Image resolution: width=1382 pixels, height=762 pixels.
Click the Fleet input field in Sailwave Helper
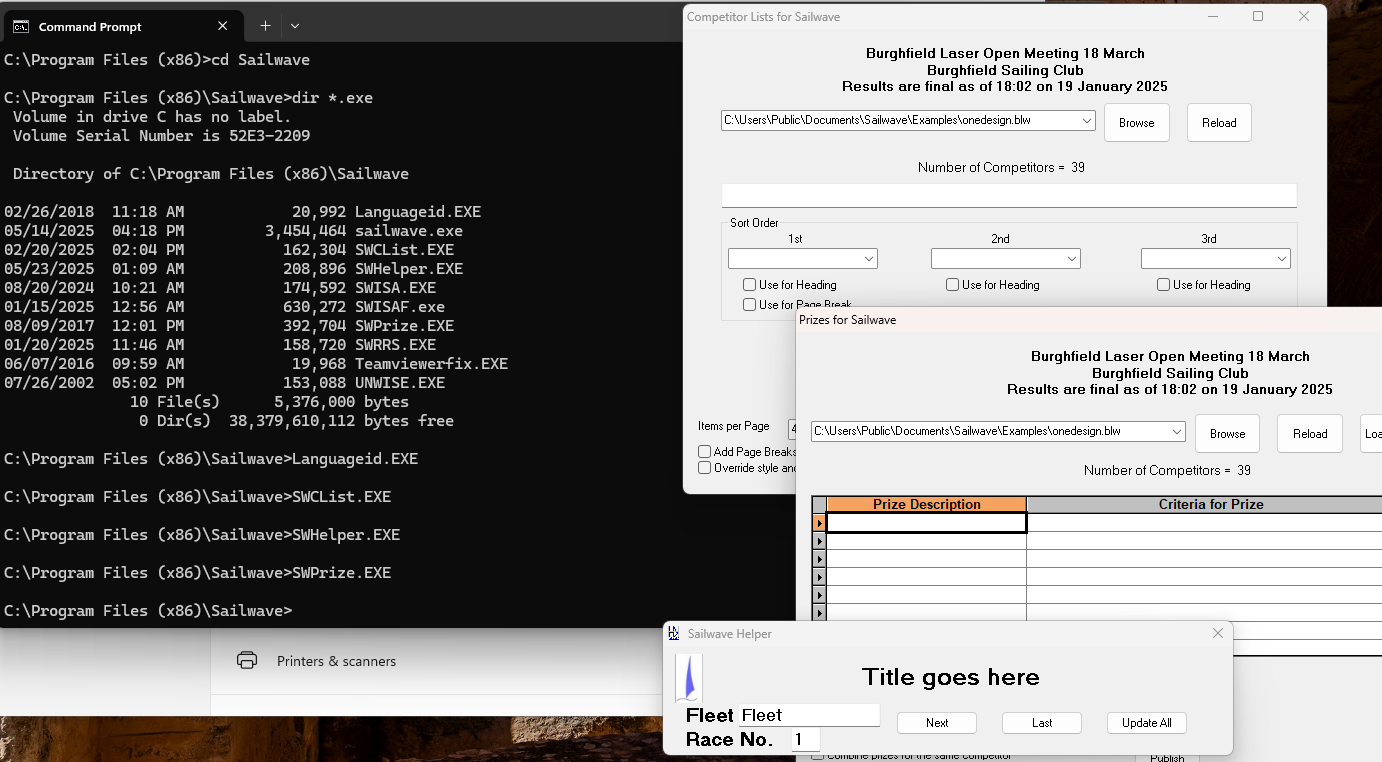(809, 715)
